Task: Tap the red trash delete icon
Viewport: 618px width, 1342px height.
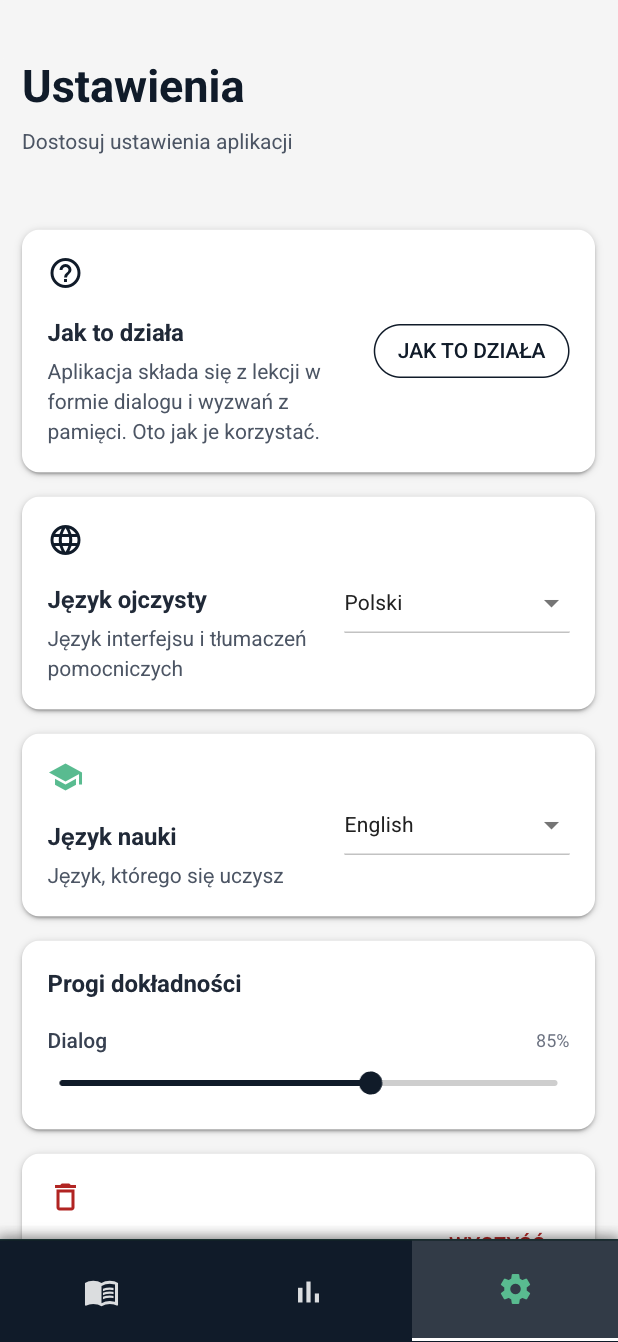Action: pyautogui.click(x=65, y=1196)
